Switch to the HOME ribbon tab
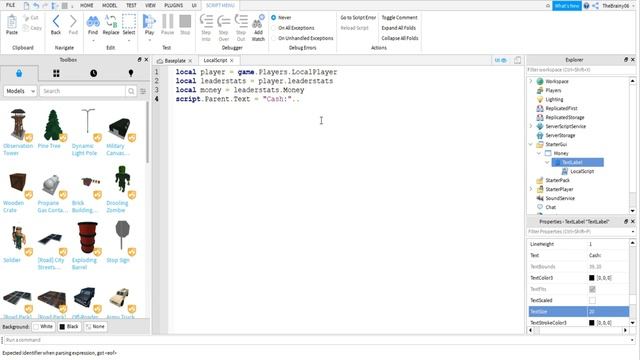 click(87, 5)
